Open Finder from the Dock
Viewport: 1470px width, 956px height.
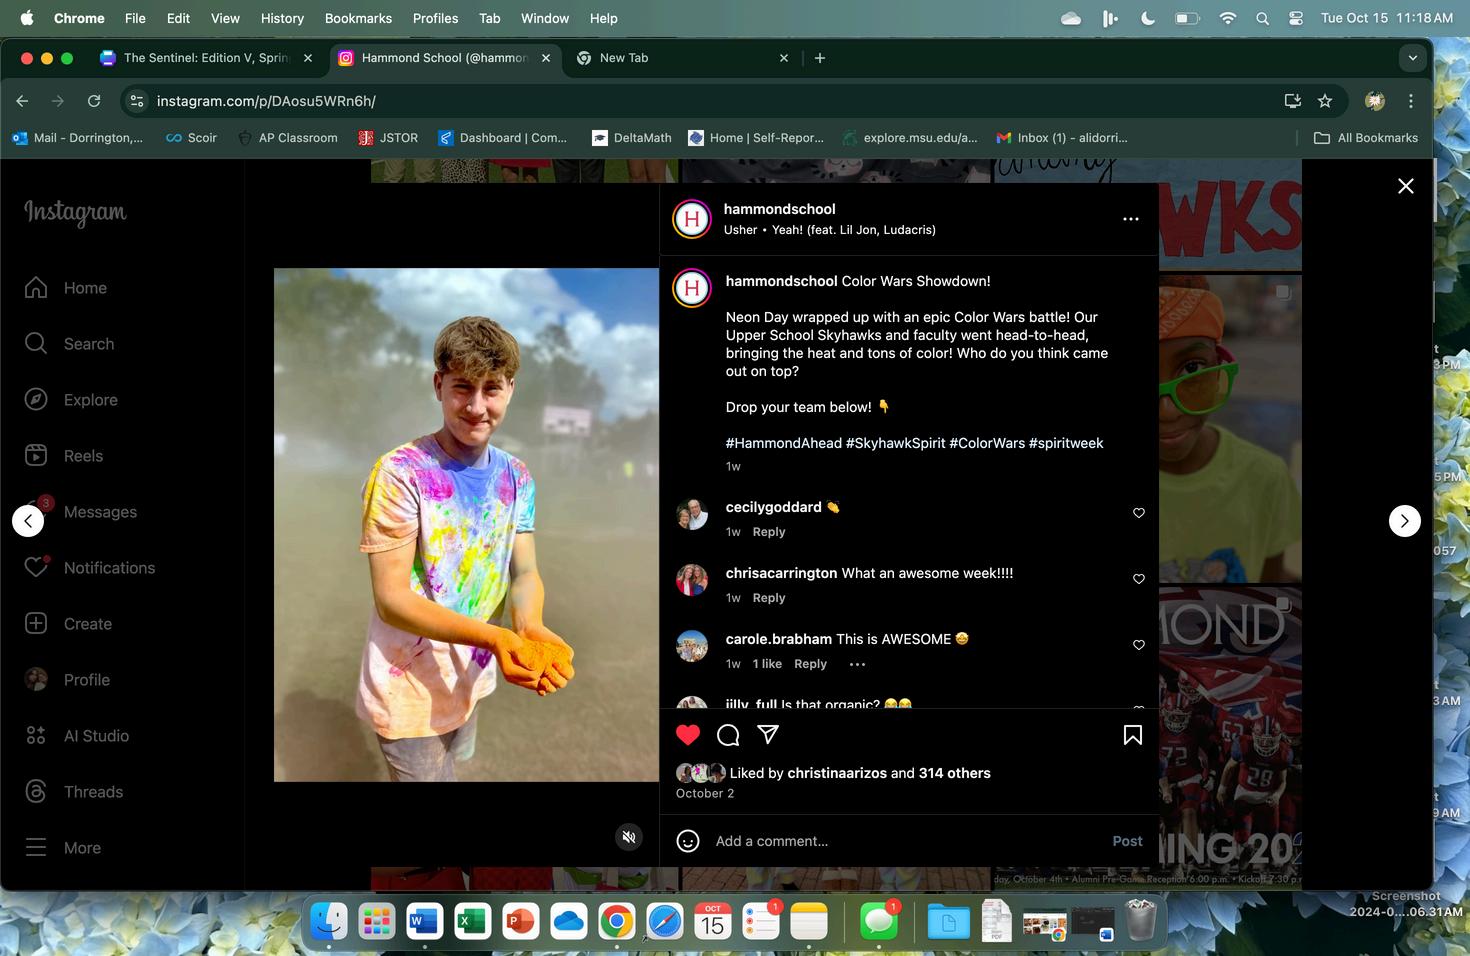click(x=329, y=921)
